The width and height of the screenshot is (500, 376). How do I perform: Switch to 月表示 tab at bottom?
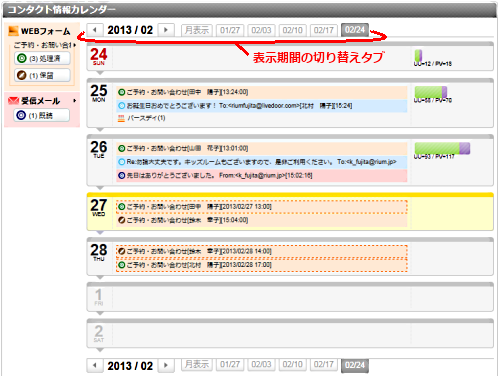click(197, 364)
